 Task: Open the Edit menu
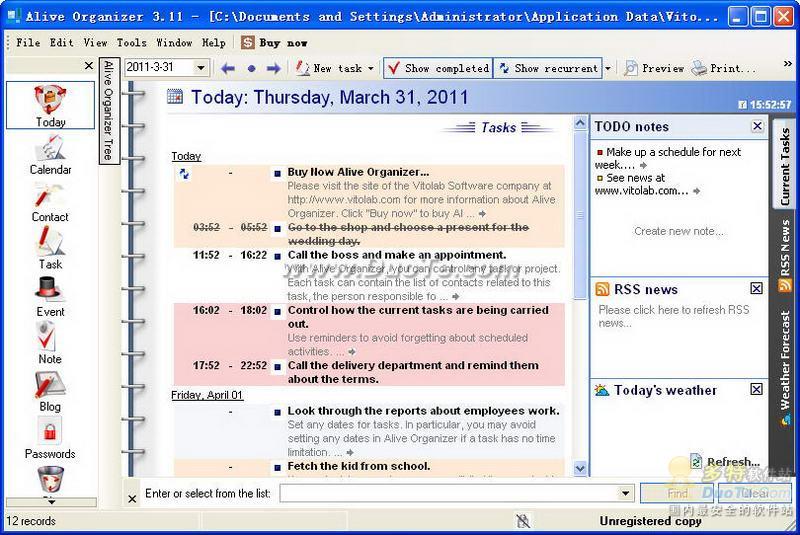tap(61, 42)
